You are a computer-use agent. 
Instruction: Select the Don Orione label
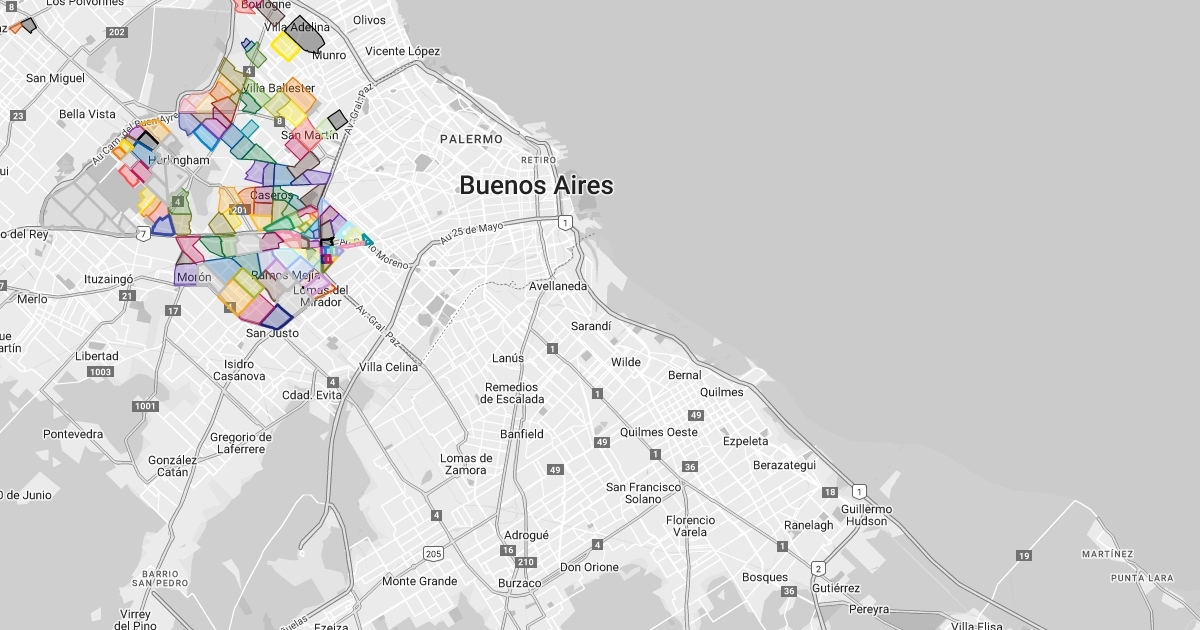(589, 567)
